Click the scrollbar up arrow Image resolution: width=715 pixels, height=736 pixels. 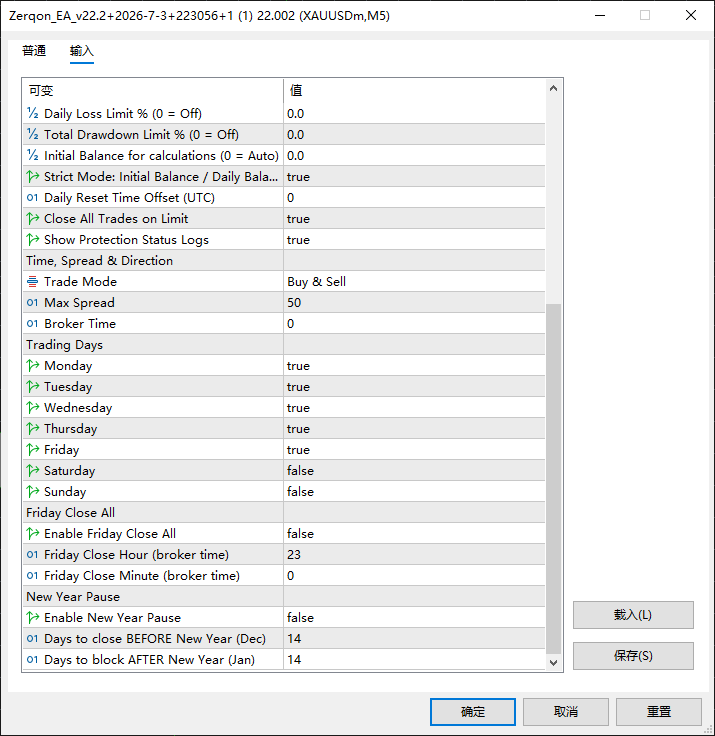(554, 88)
